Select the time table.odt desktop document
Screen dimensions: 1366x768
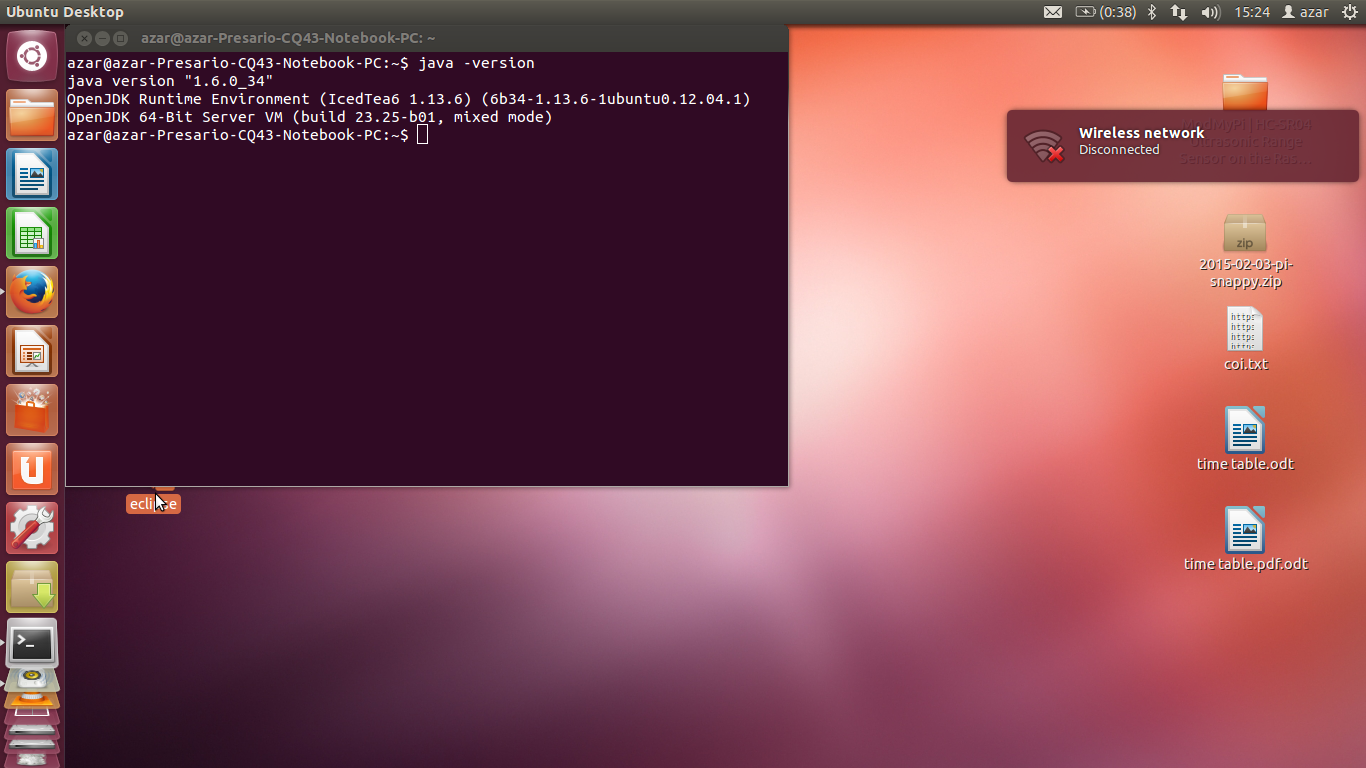1245,438
